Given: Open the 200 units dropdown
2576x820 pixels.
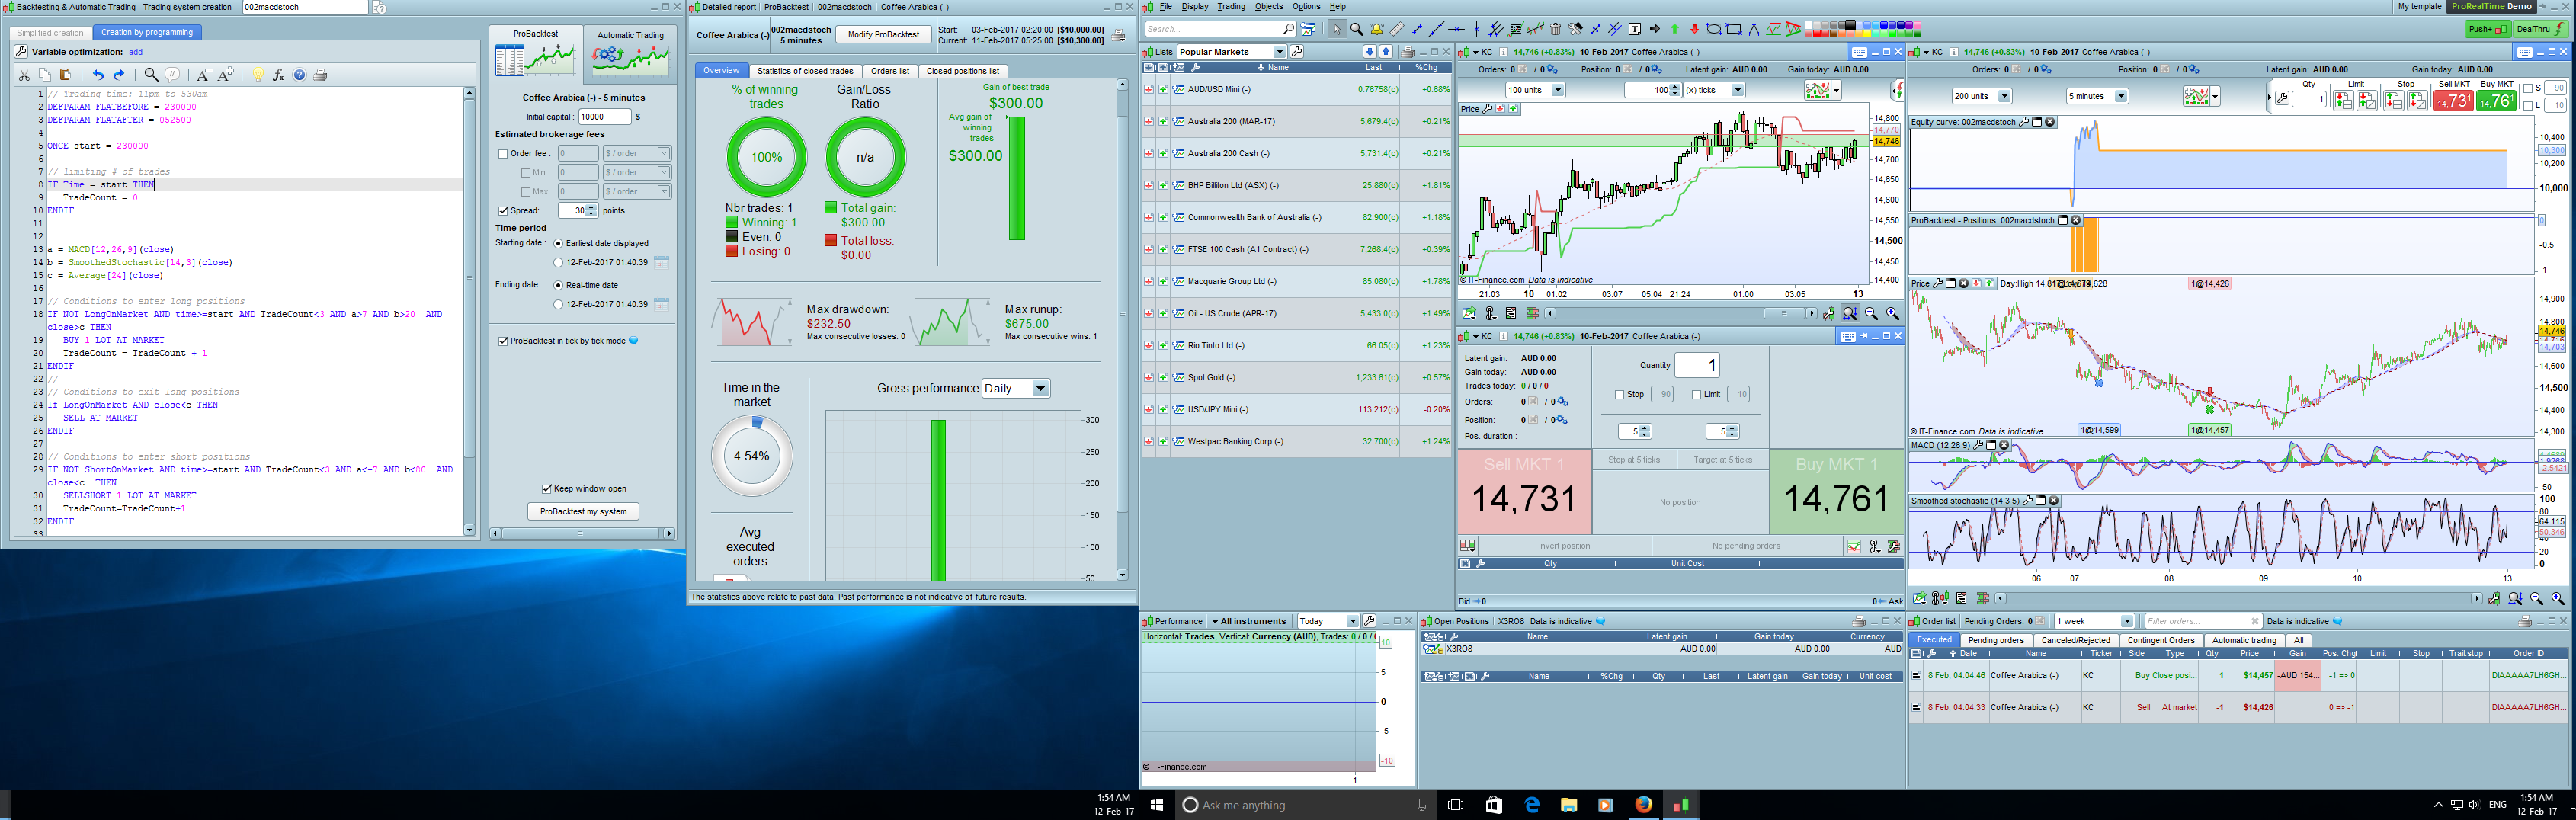Looking at the screenshot, I should click(2004, 96).
